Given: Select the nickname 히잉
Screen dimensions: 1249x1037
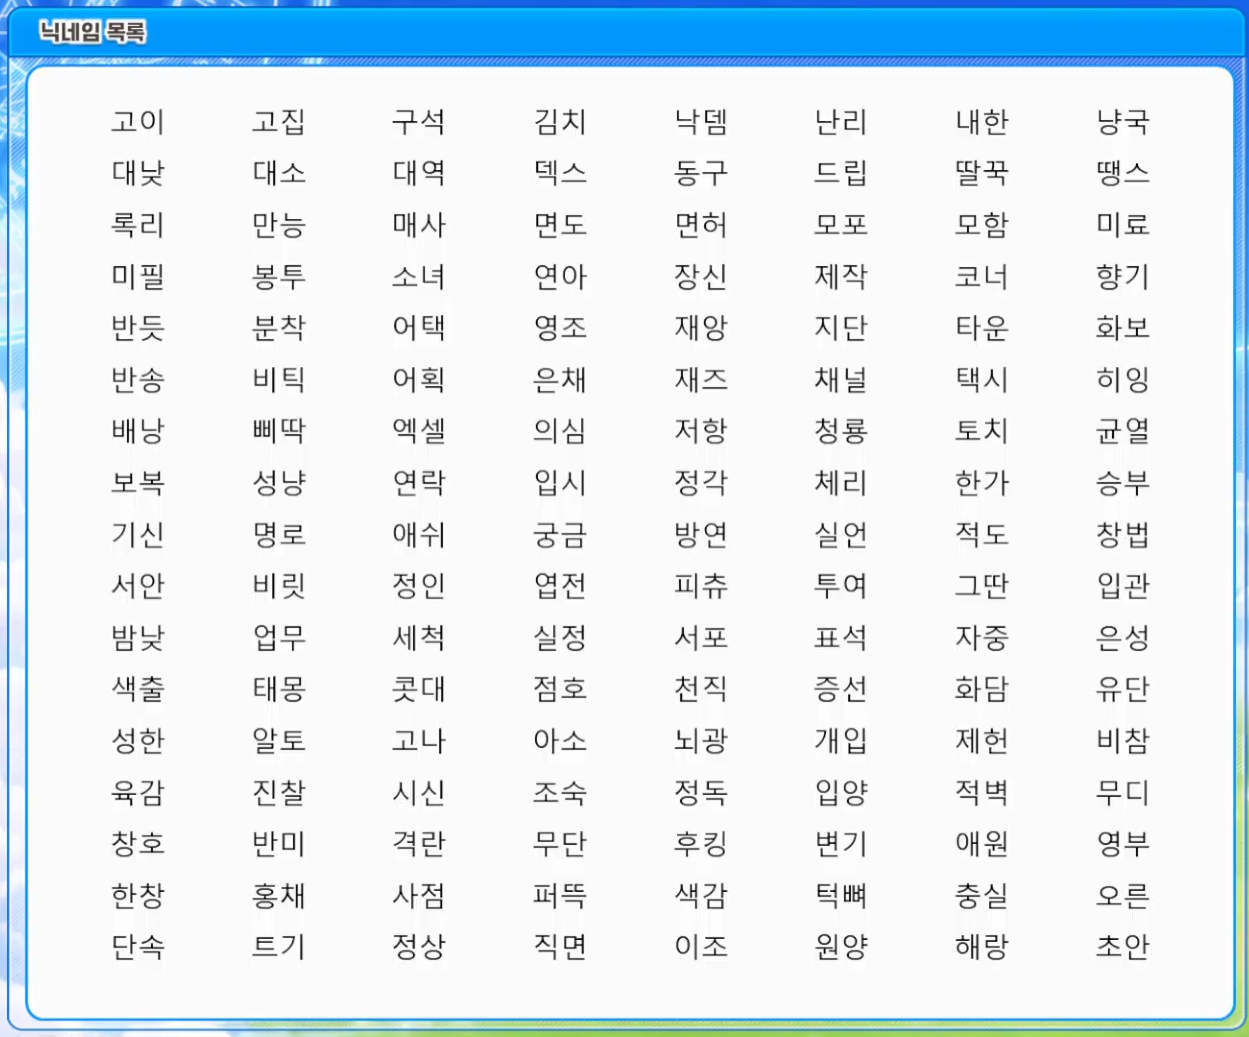Looking at the screenshot, I should tap(1123, 380).
